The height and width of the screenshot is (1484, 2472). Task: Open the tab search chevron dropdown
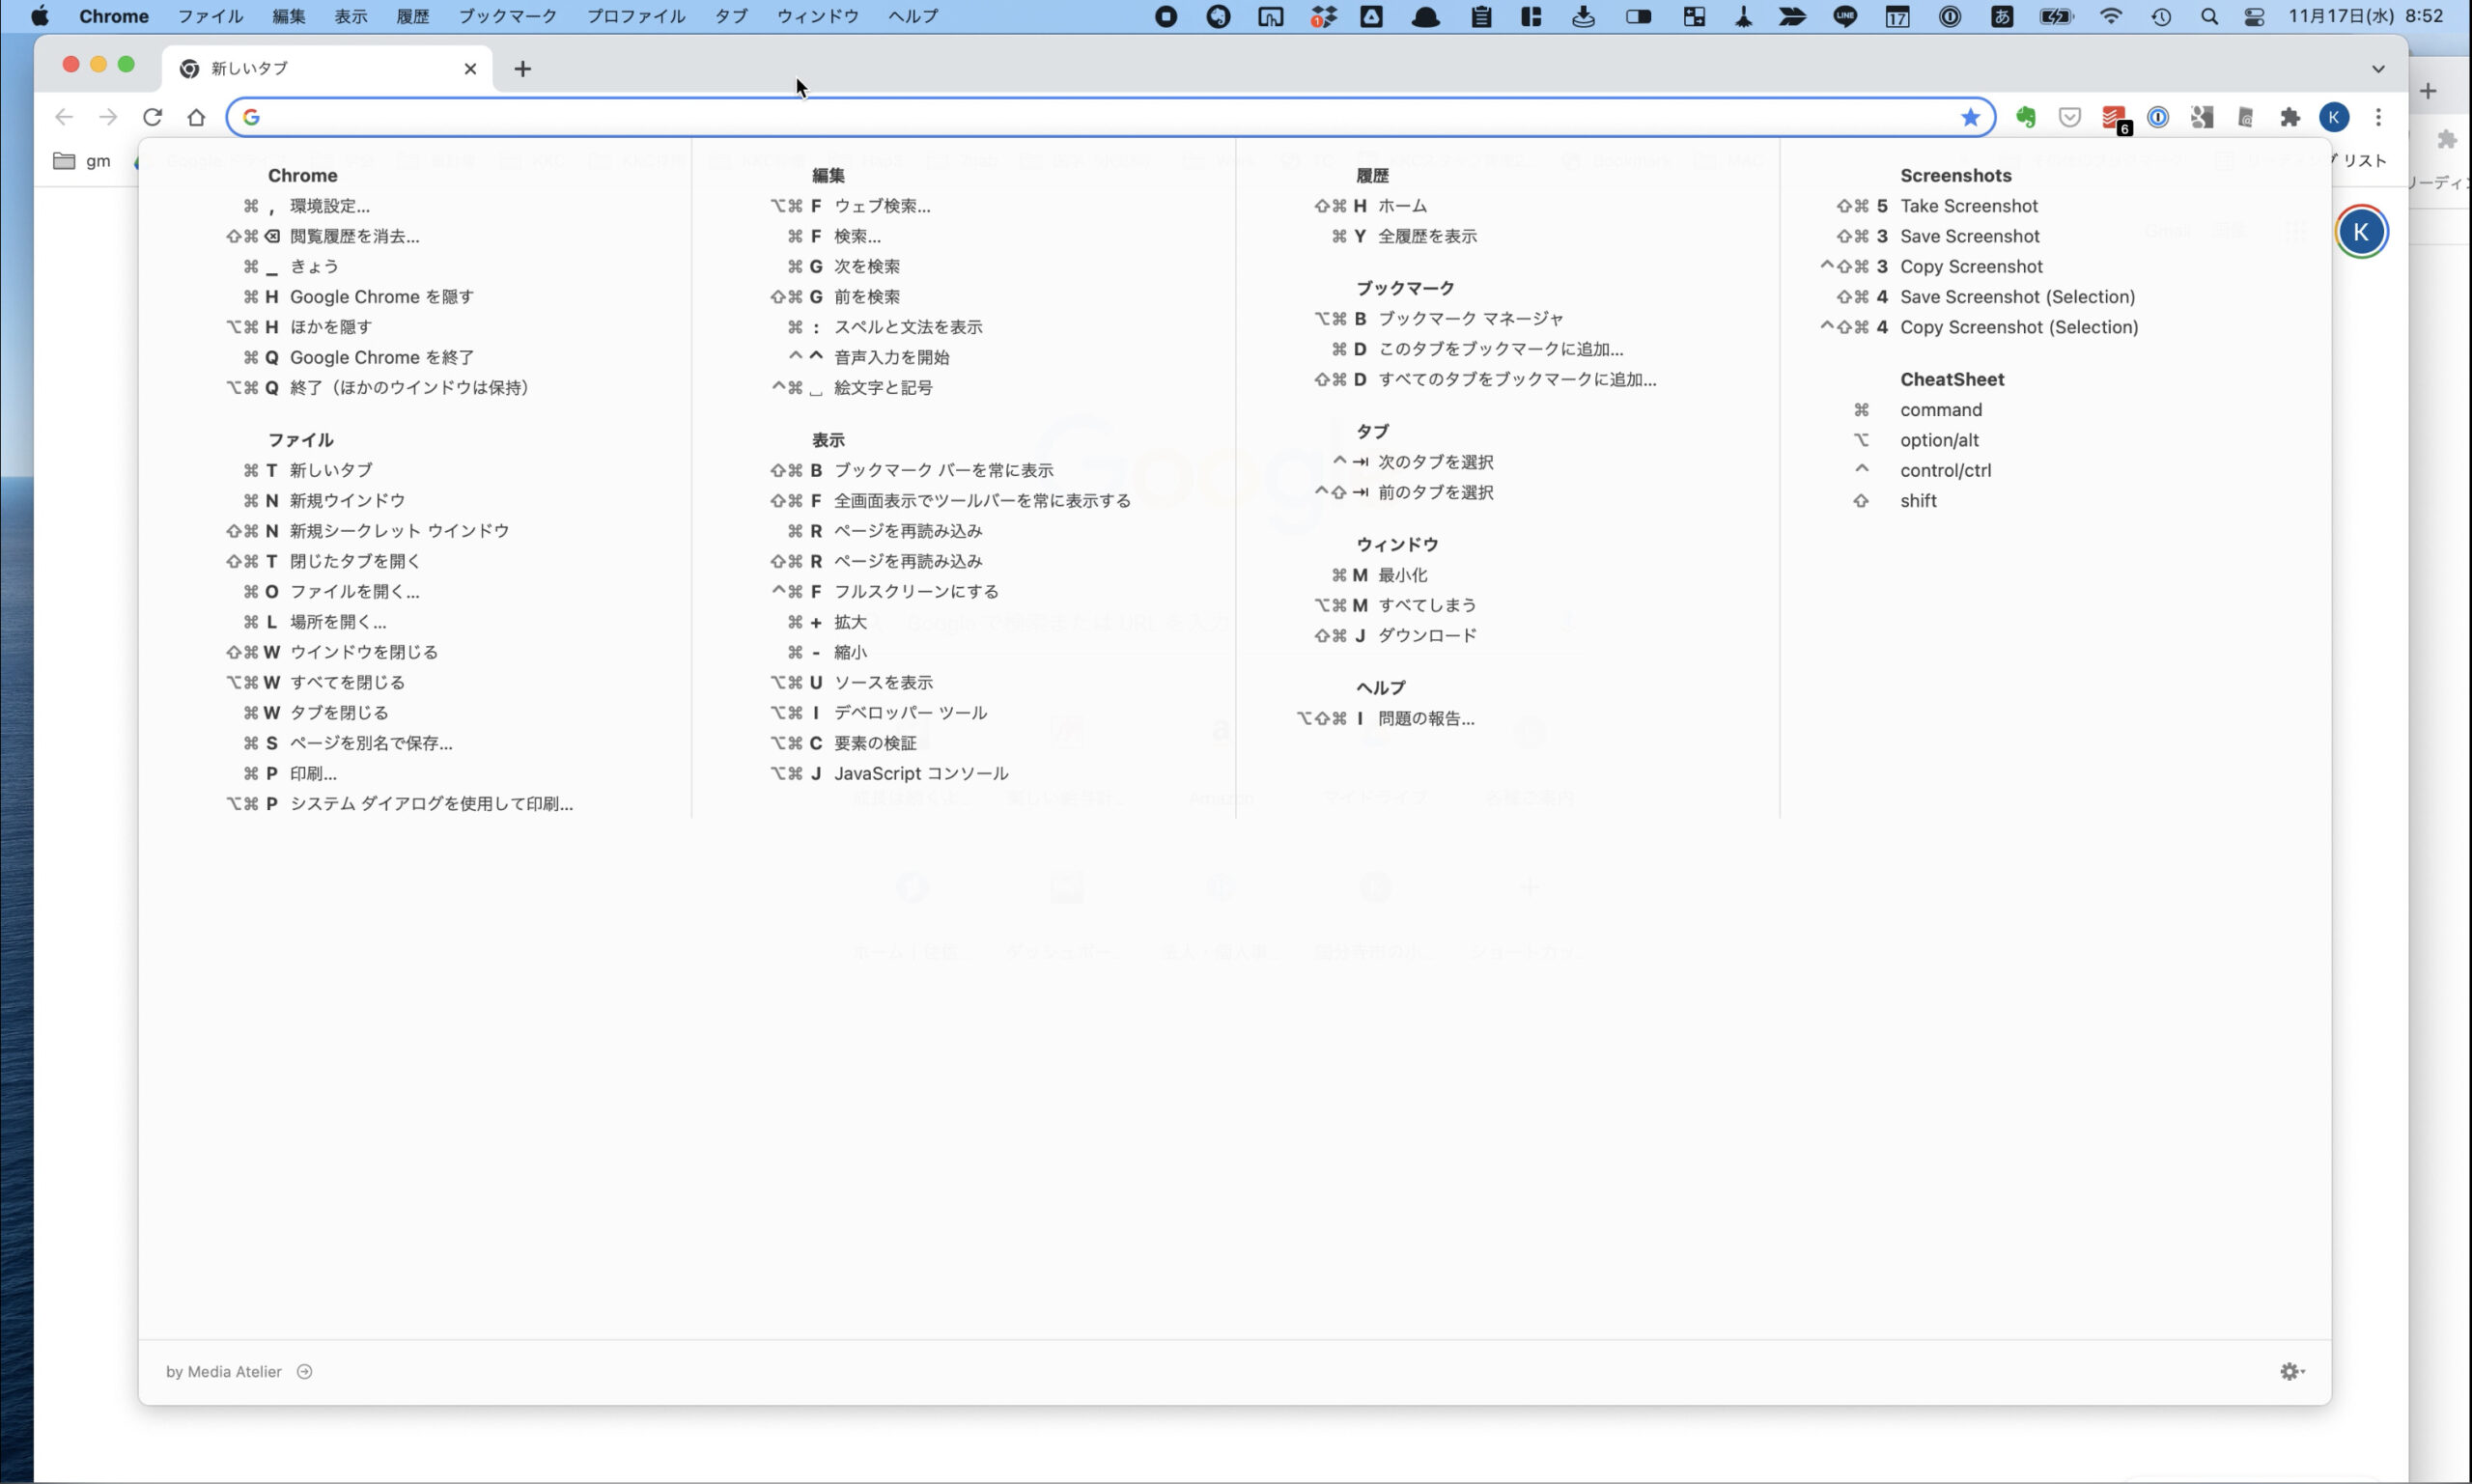click(2378, 68)
